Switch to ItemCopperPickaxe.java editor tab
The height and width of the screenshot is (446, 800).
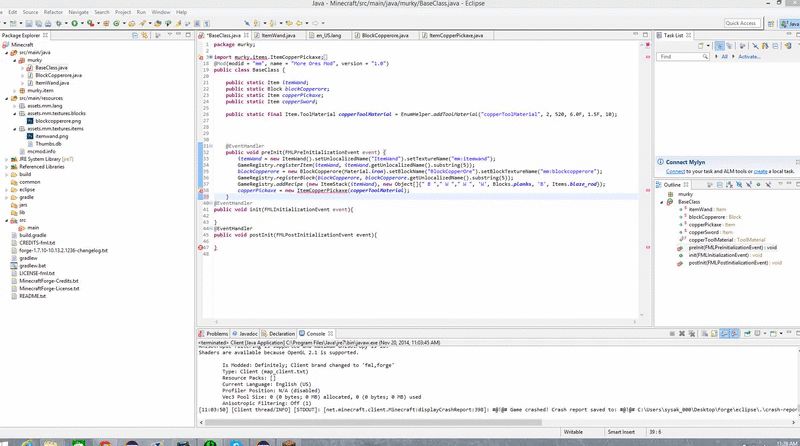pos(456,35)
